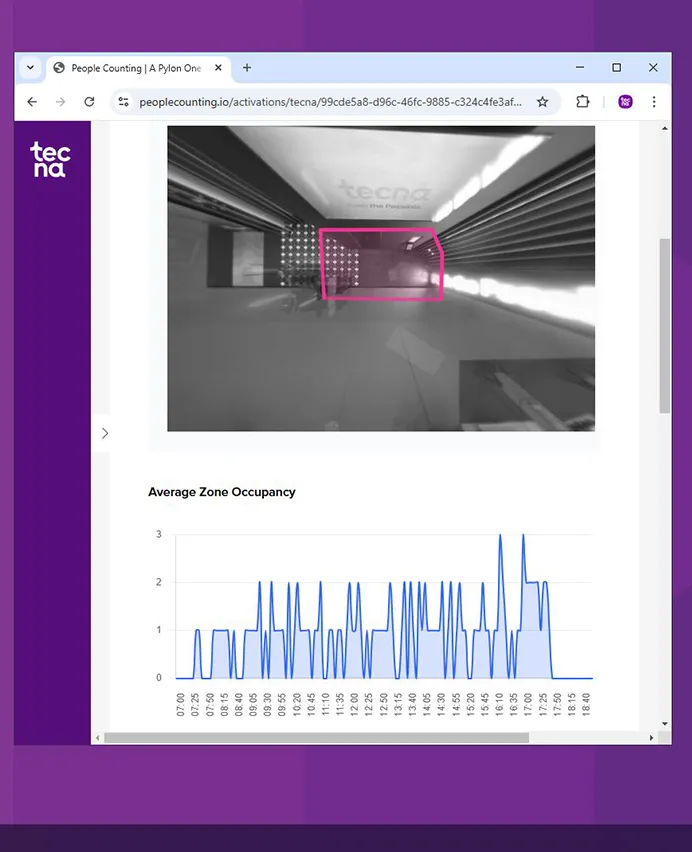Image resolution: width=692 pixels, height=852 pixels.
Task: Reload the current page
Action: coord(89,102)
